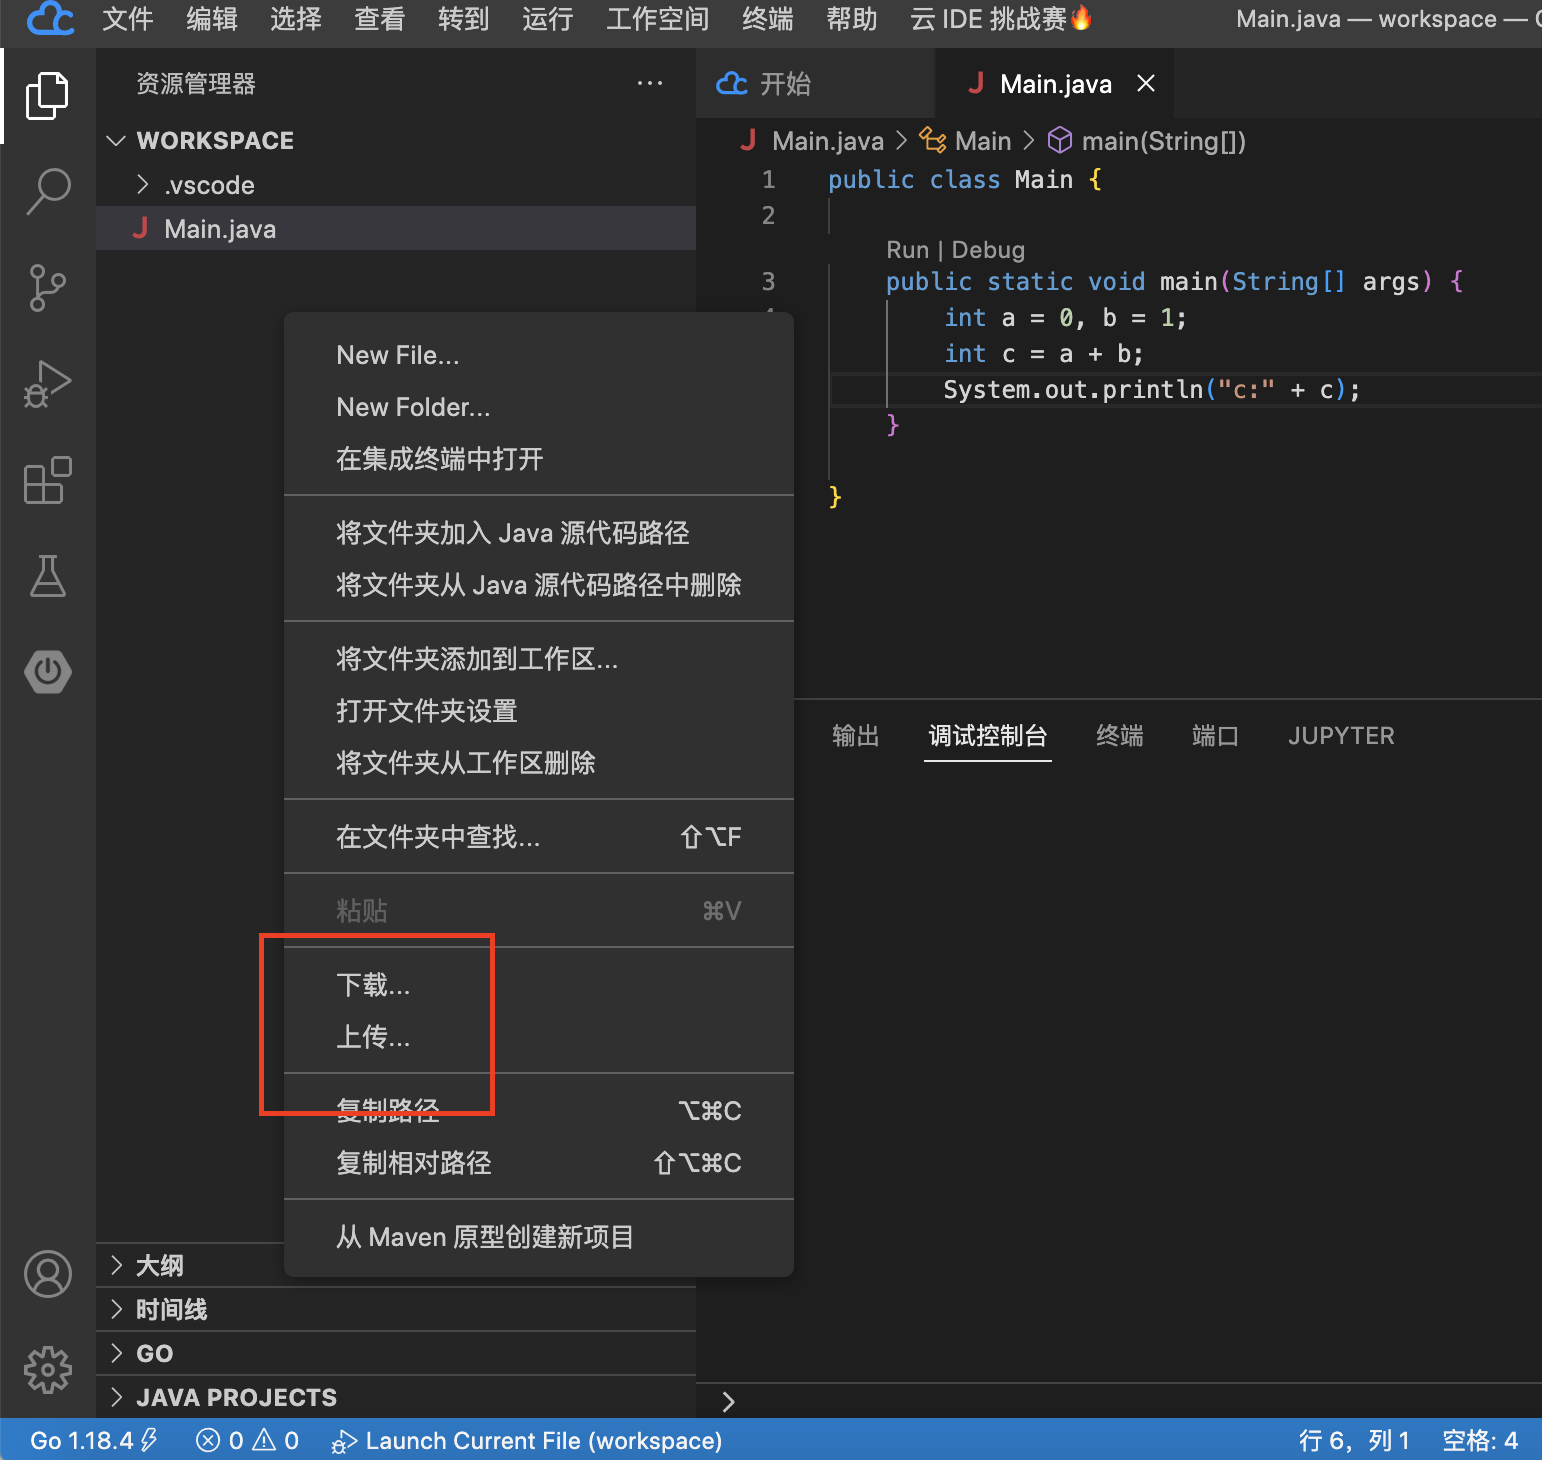This screenshot has height=1460, width=1542.
Task: Choose 上传... in context menu
Action: coord(539,1037)
